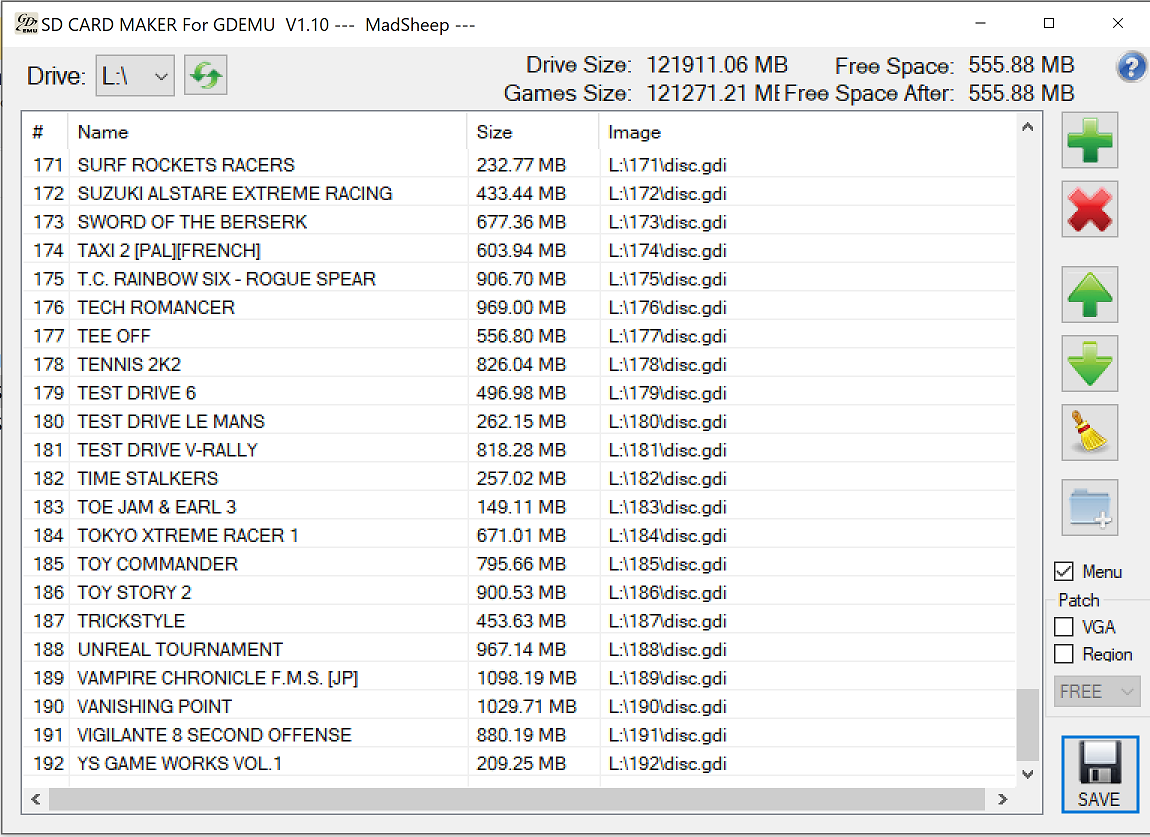1150x837 pixels.
Task: Click the Image column header
Action: [807, 132]
